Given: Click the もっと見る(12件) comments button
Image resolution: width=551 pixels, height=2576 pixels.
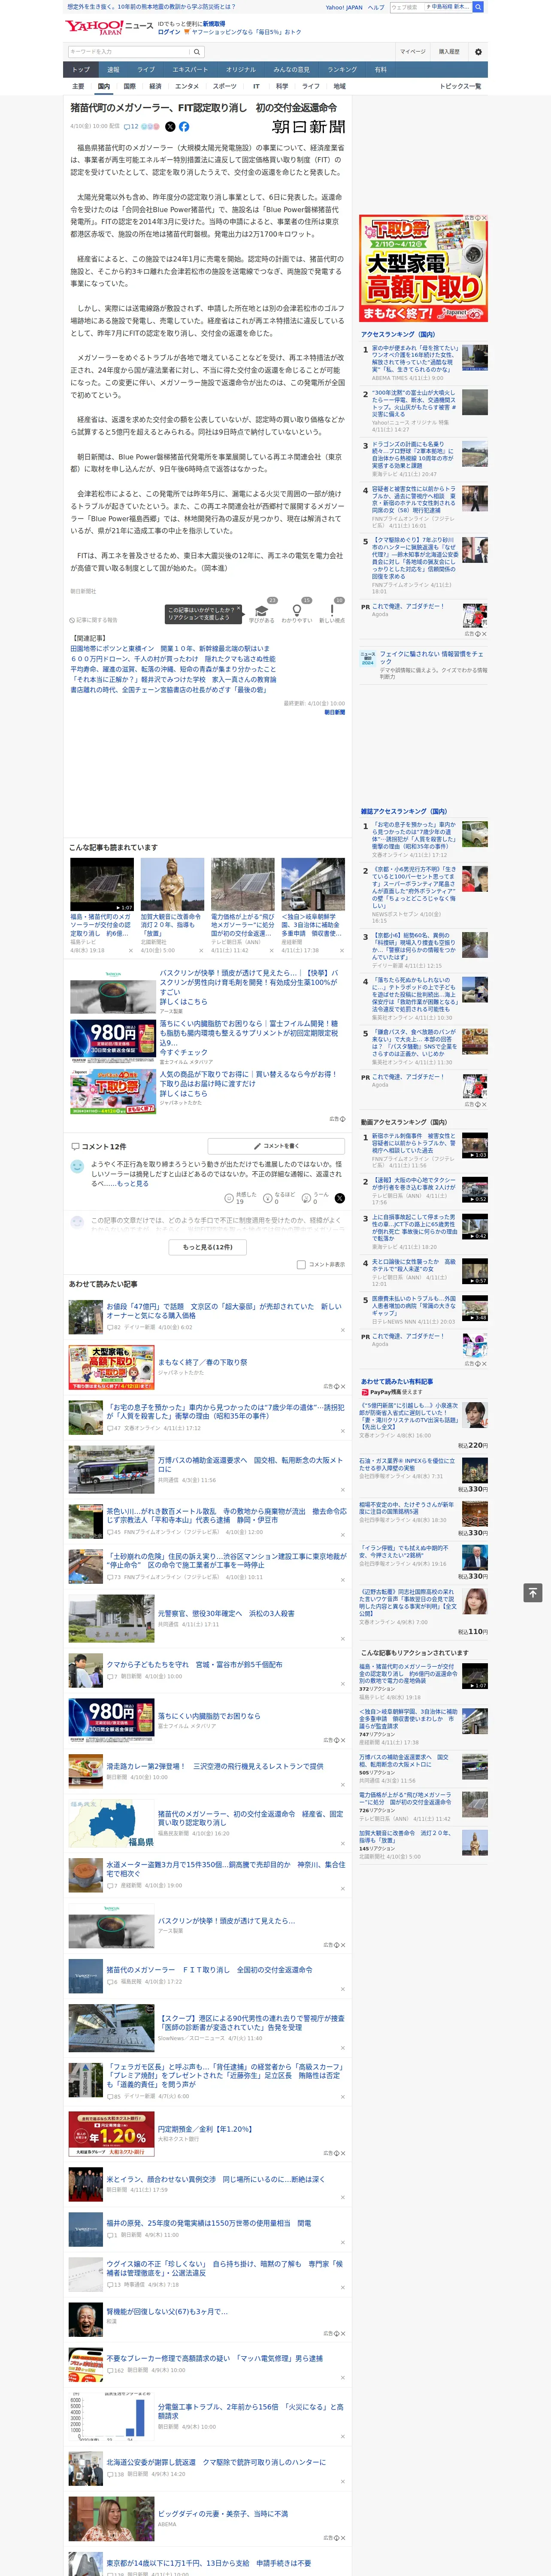Looking at the screenshot, I should (208, 1247).
